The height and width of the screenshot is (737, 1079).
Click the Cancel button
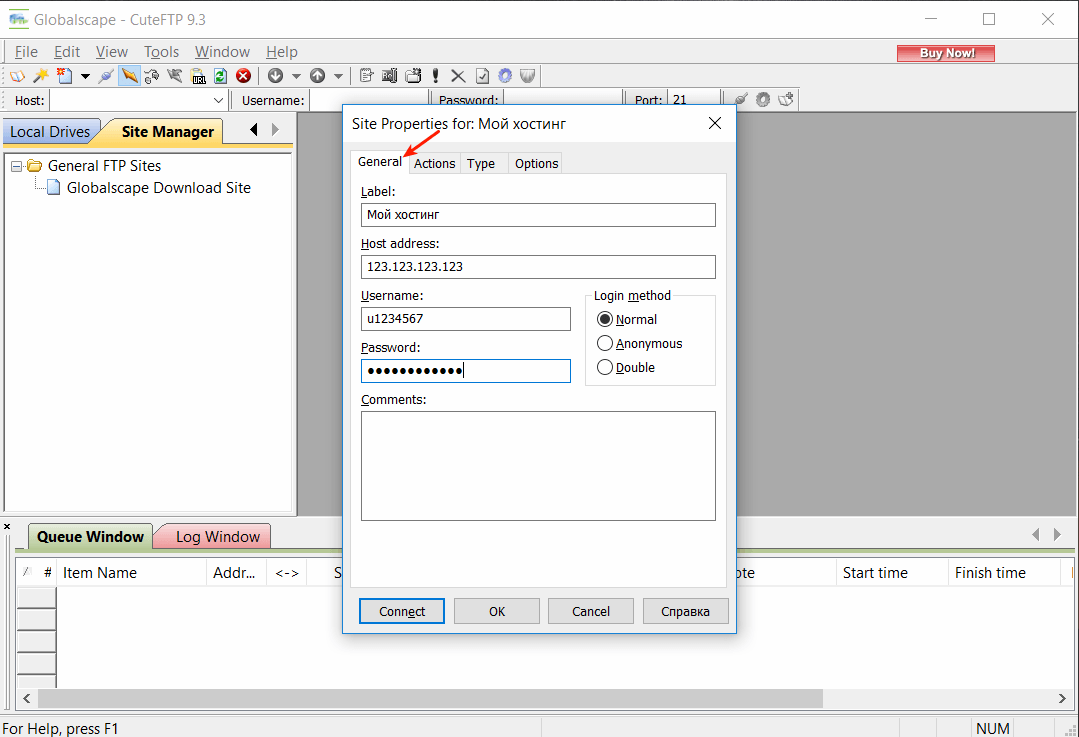590,611
